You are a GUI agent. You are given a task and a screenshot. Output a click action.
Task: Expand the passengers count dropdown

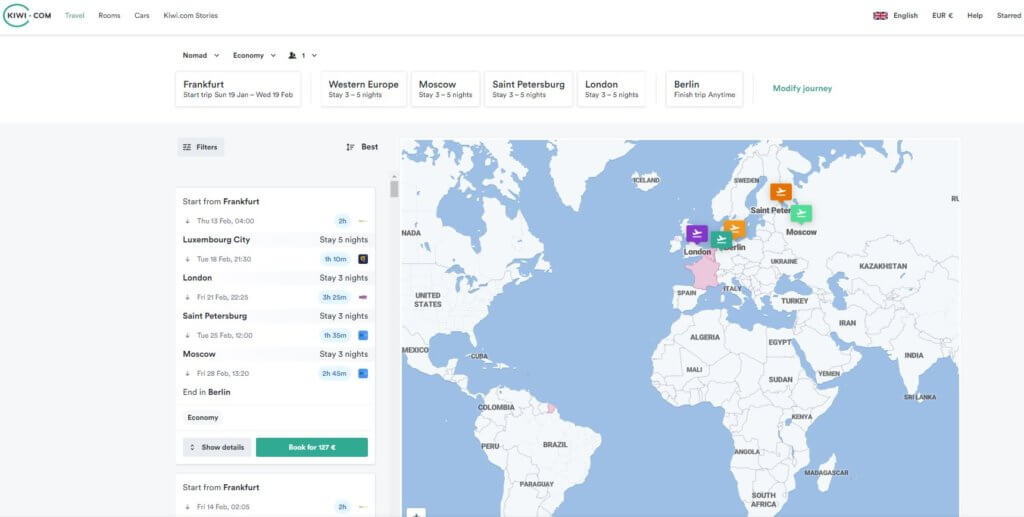point(303,55)
